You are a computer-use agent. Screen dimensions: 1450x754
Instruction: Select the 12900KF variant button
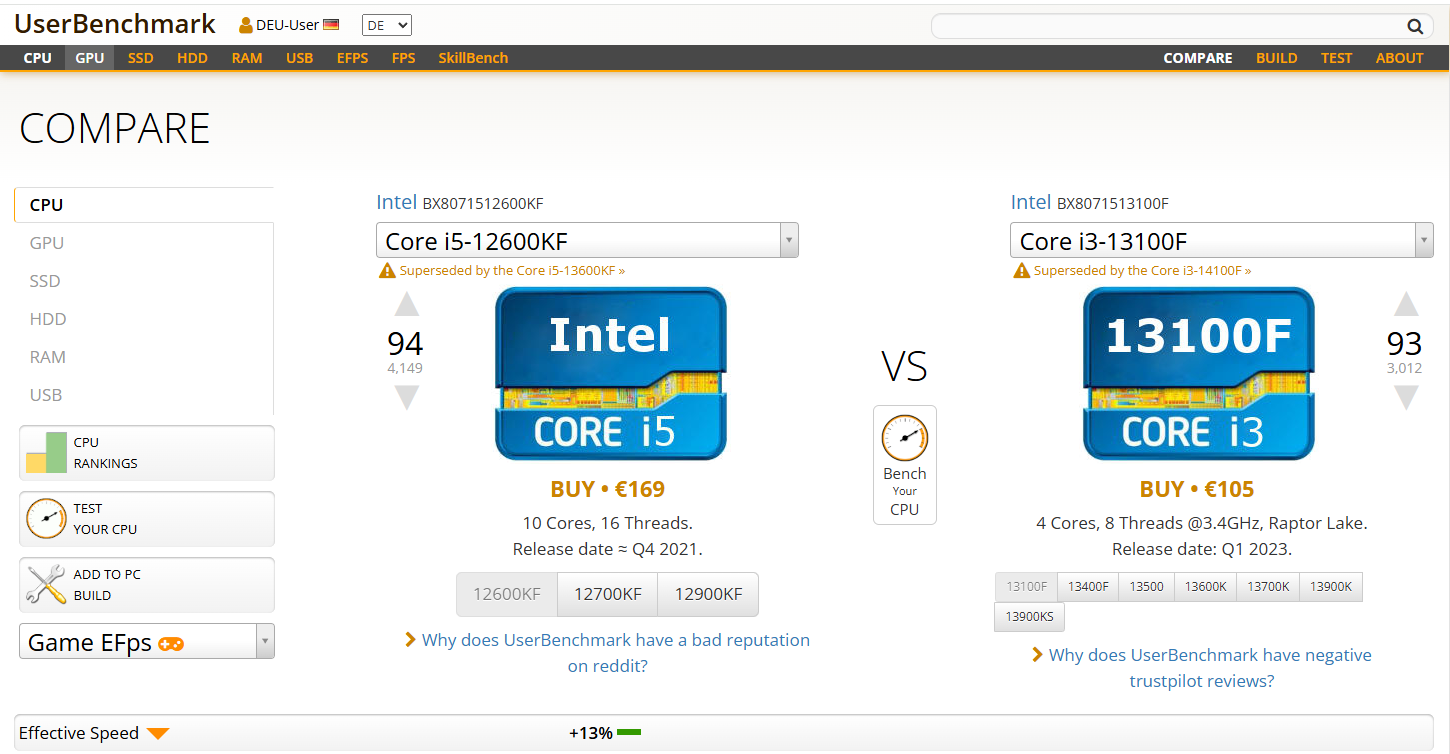click(708, 594)
